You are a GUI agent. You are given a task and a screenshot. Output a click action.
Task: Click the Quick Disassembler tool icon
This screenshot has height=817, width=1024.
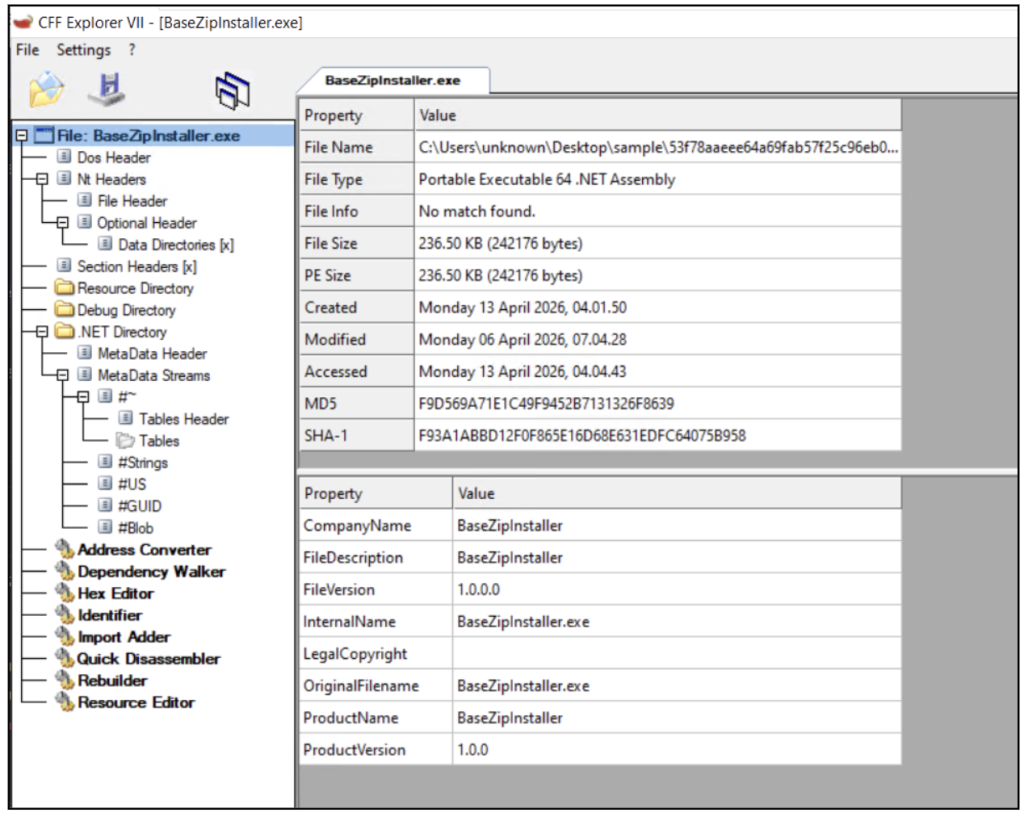click(64, 658)
